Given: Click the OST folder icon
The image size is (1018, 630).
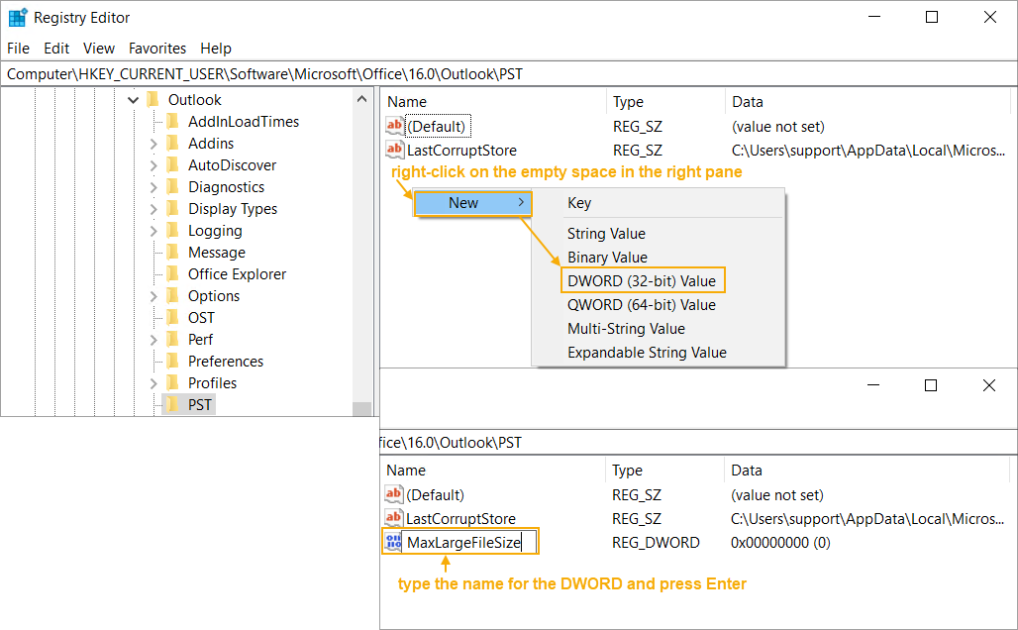Looking at the screenshot, I should click(173, 317).
